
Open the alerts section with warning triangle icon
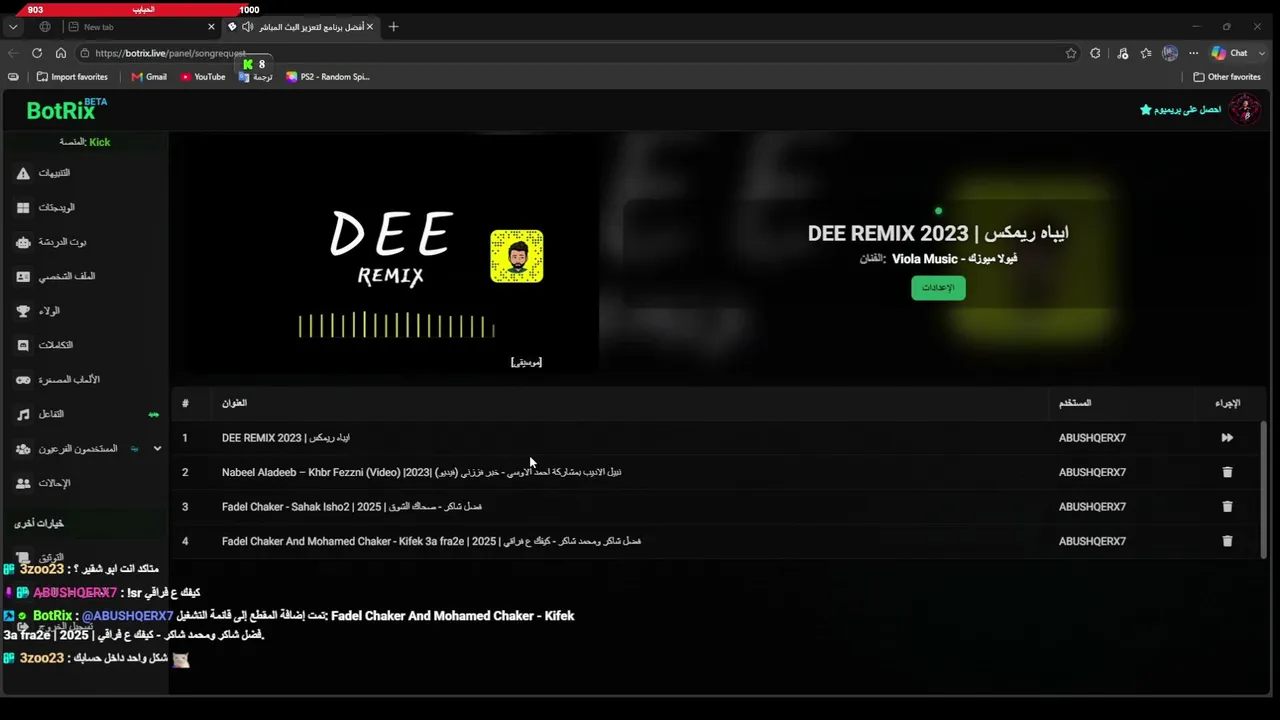click(23, 173)
